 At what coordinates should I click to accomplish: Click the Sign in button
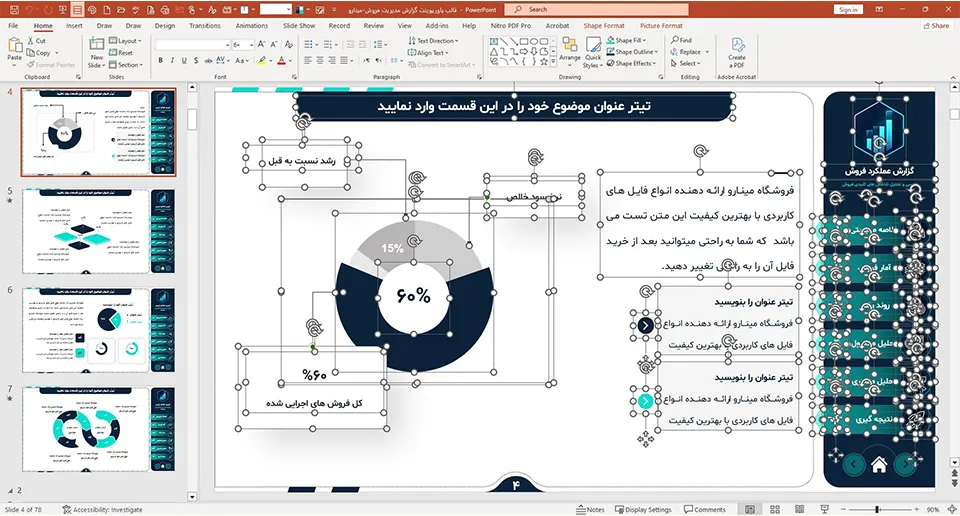848,10
